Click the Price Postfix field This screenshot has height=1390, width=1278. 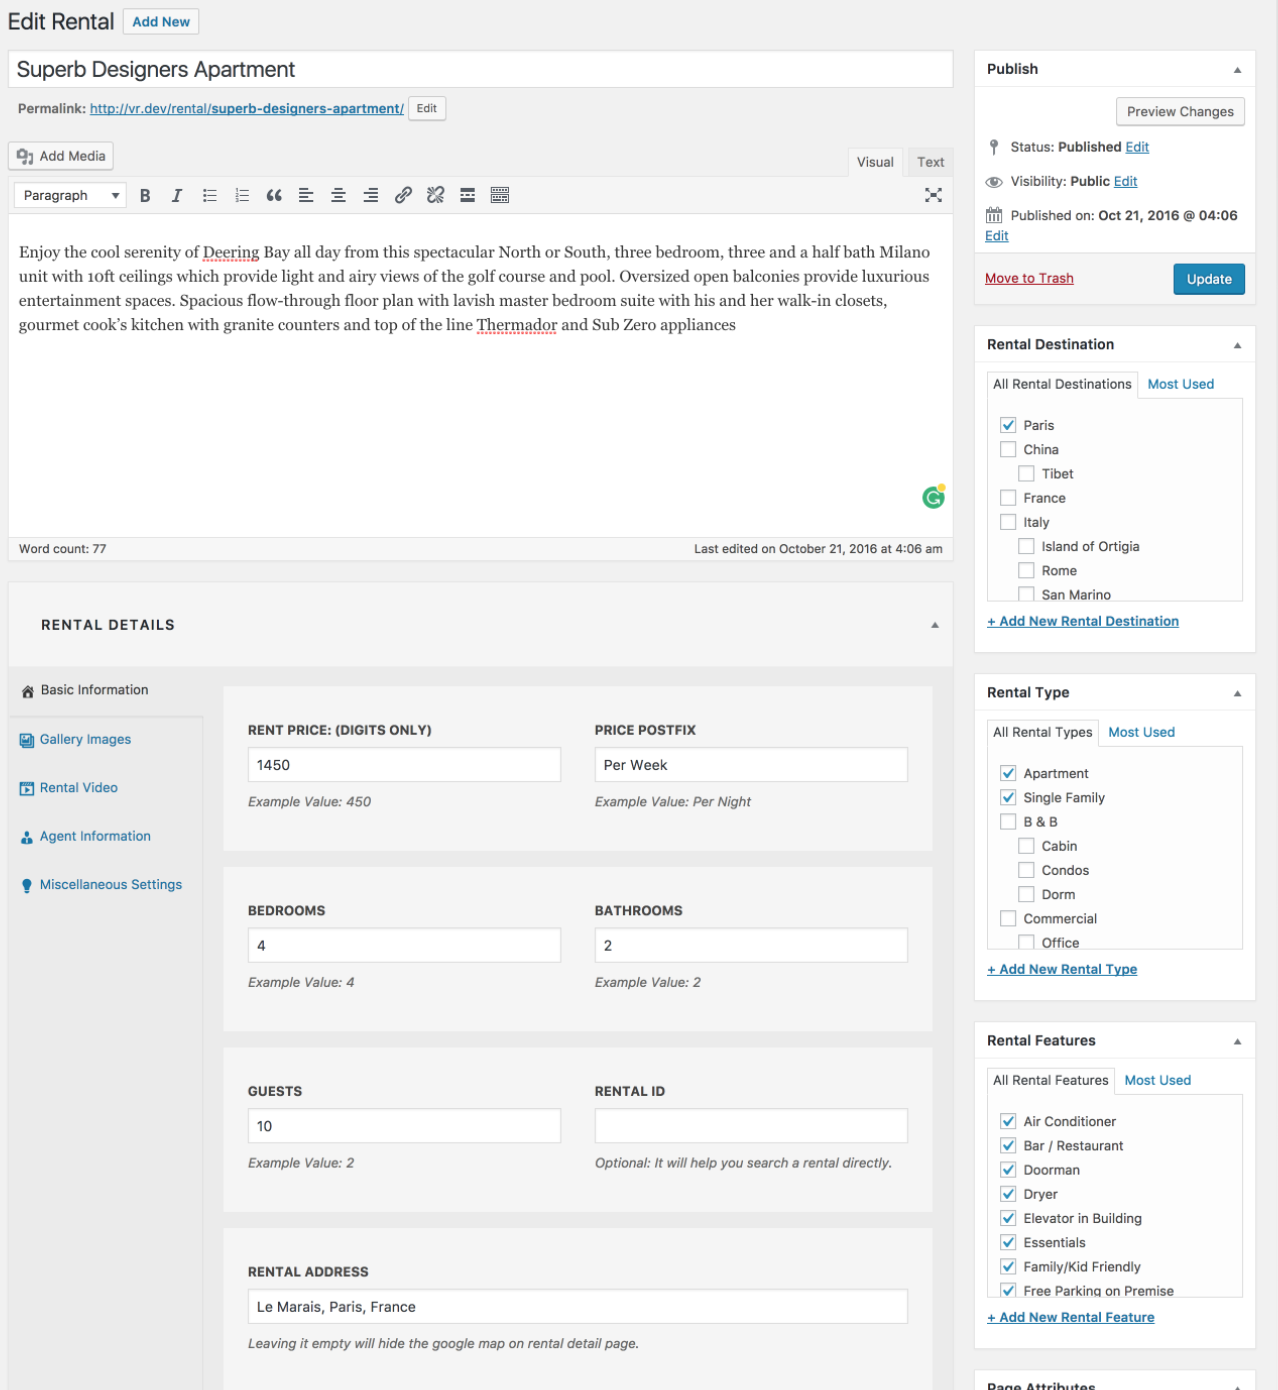(x=751, y=765)
